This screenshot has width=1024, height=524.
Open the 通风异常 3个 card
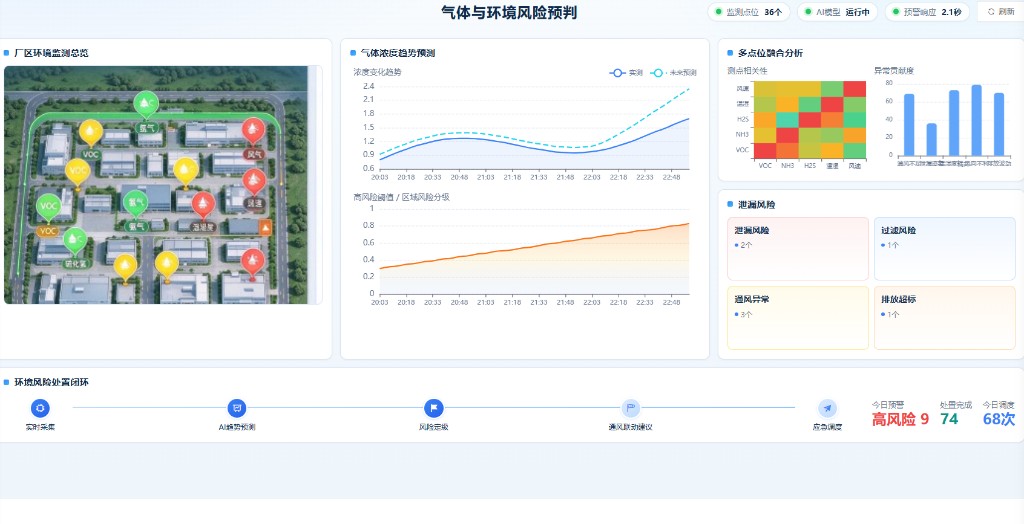point(798,318)
